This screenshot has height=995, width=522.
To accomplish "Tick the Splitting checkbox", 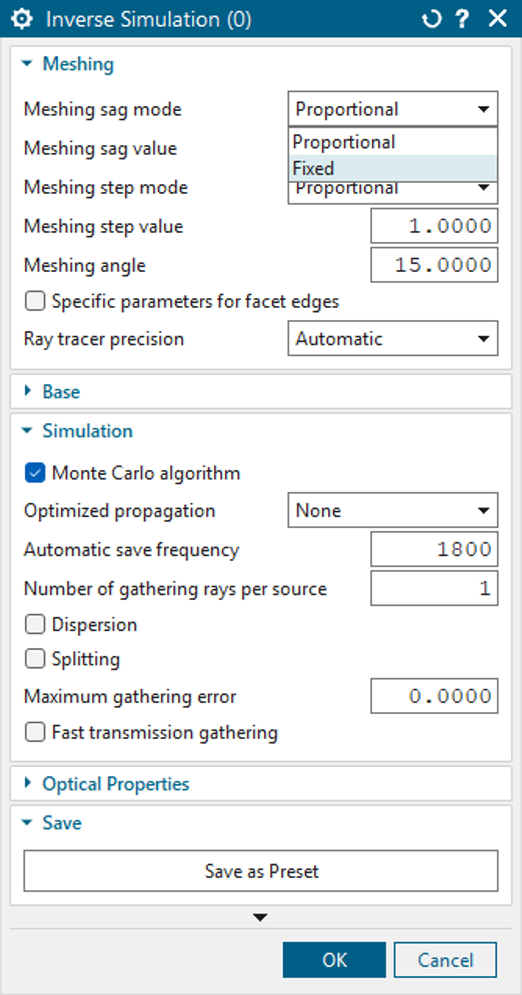I will (35, 659).
